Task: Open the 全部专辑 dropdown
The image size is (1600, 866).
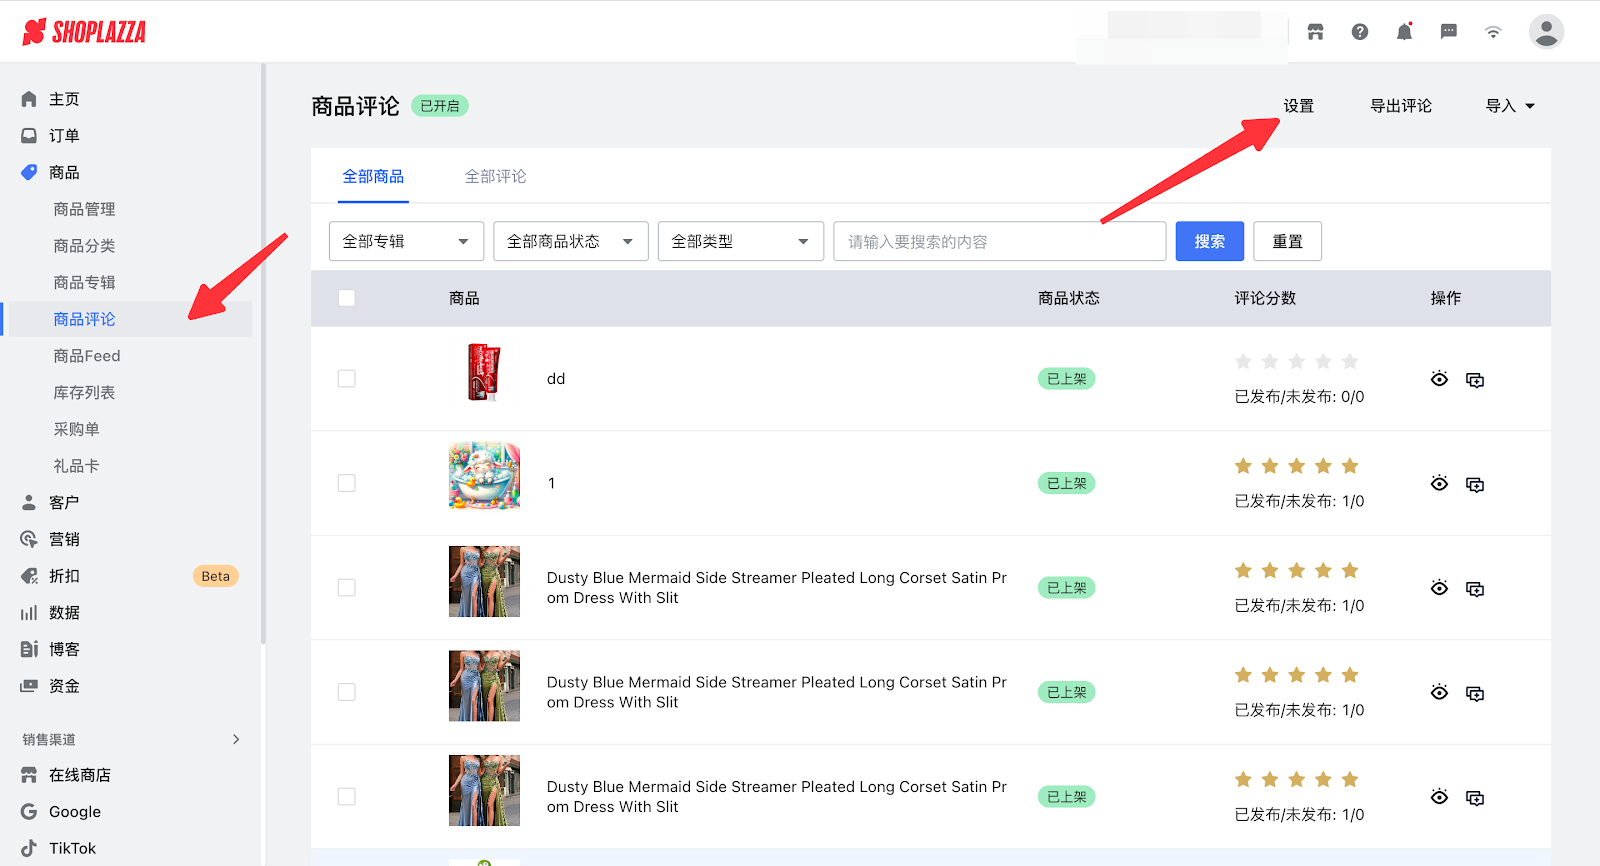Action: 406,241
